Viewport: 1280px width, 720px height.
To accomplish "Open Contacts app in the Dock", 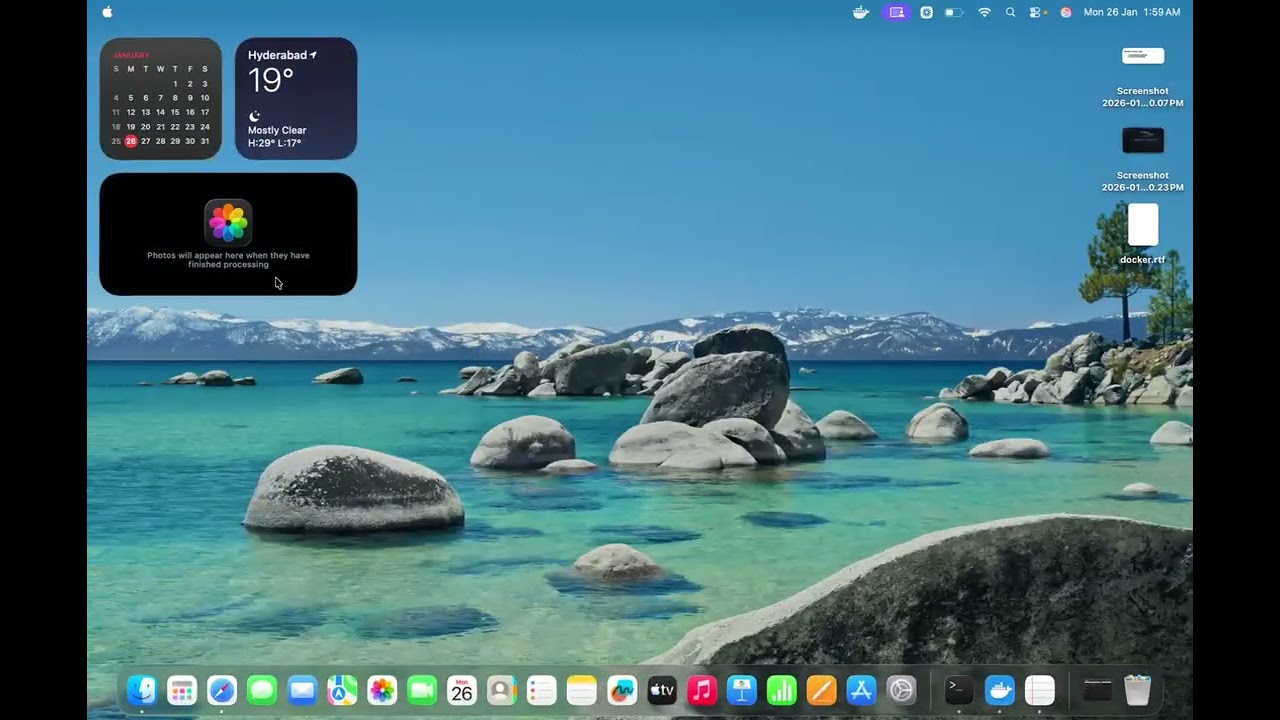I will click(502, 690).
